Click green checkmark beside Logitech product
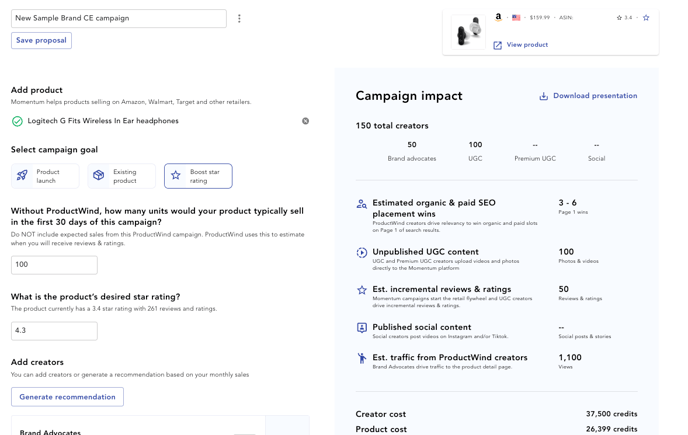Image resolution: width=688 pixels, height=435 pixels. tap(17, 121)
